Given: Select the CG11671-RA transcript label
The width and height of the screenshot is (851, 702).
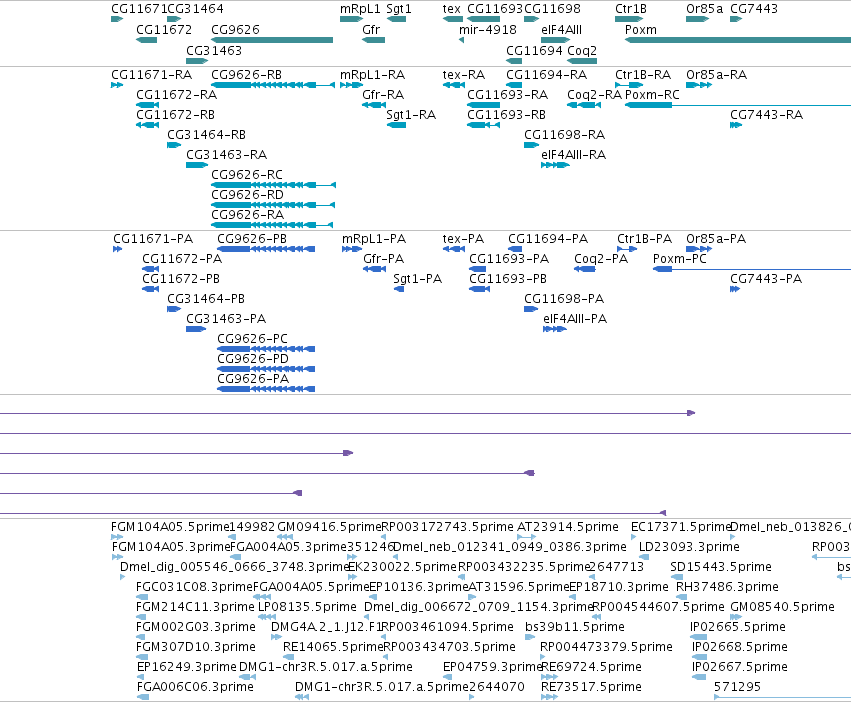Looking at the screenshot, I should pos(151,74).
